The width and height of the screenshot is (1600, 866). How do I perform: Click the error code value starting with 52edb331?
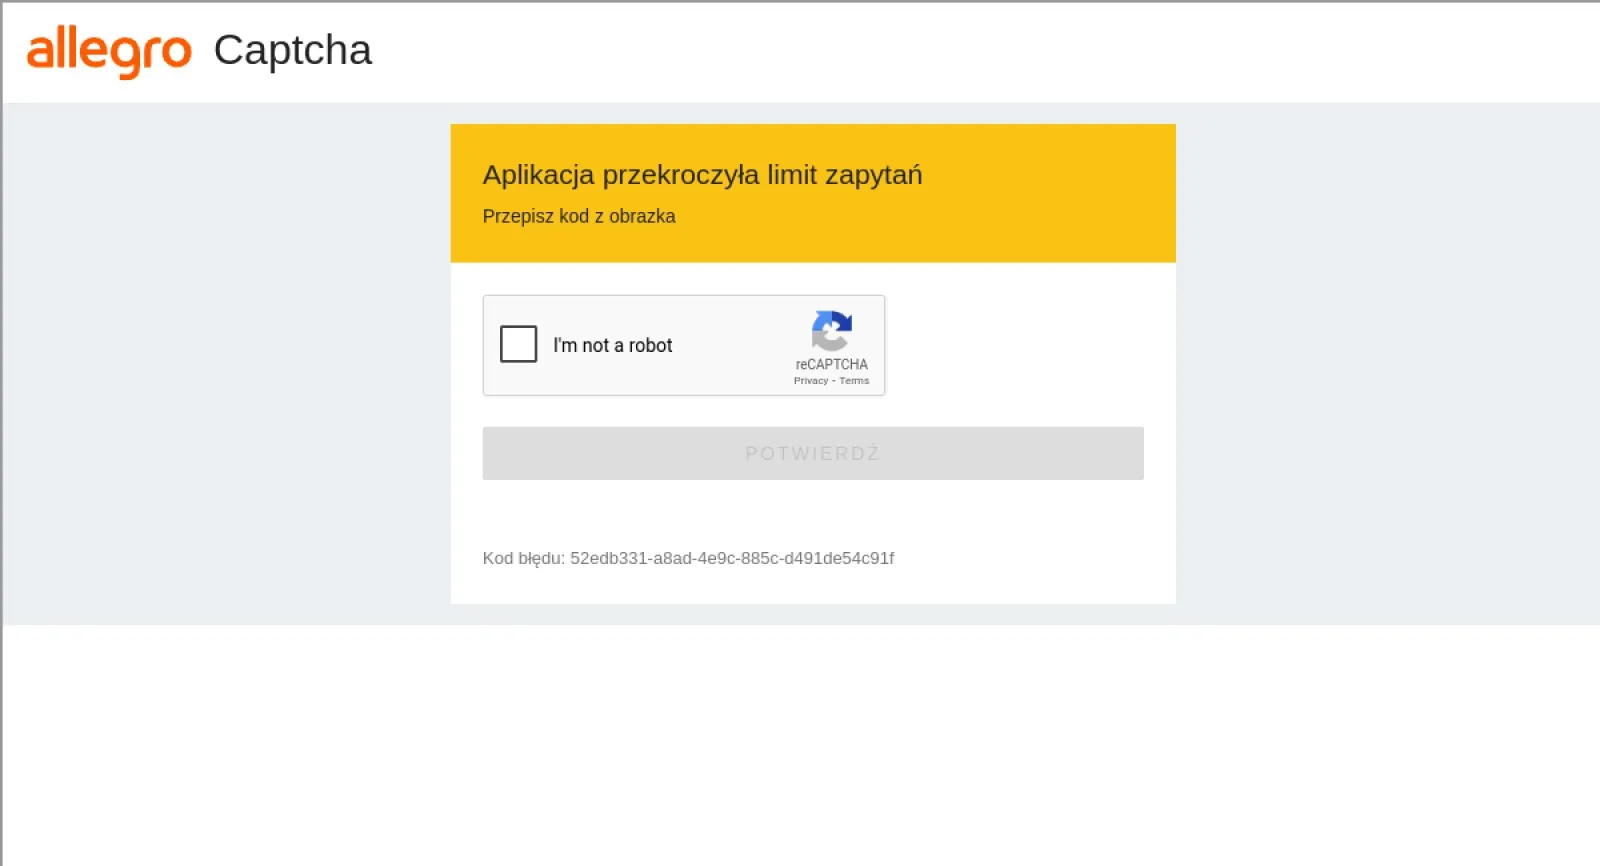click(x=731, y=558)
